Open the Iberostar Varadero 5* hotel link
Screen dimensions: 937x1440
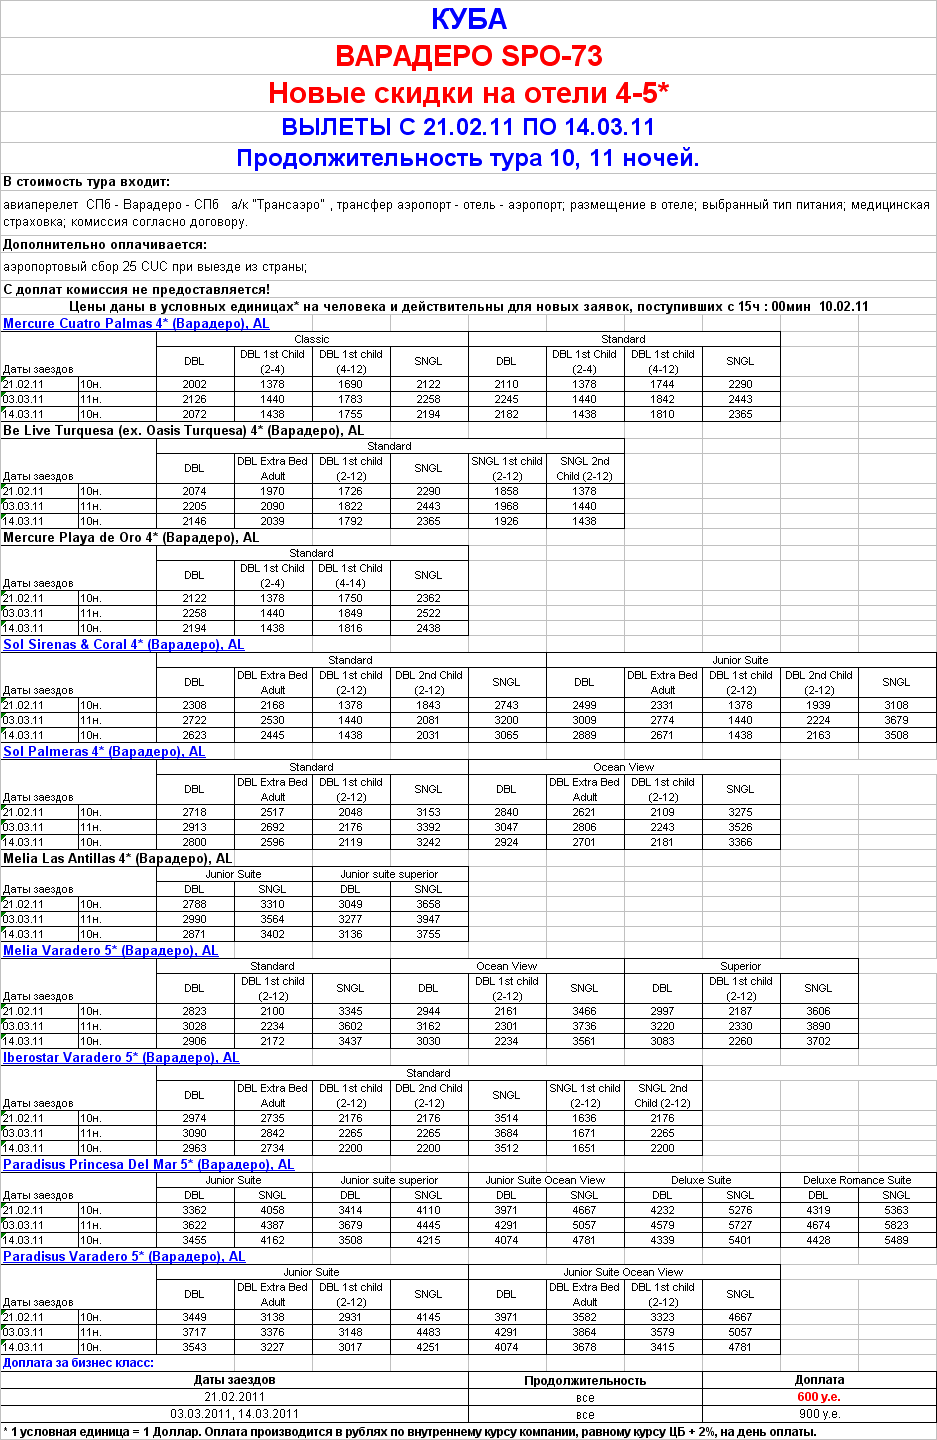coord(121,1058)
